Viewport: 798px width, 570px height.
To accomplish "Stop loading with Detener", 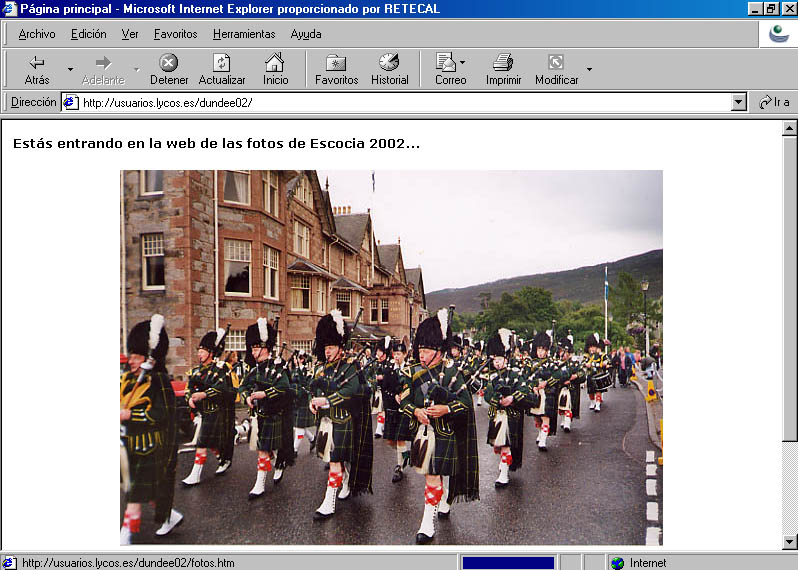I will 169,69.
